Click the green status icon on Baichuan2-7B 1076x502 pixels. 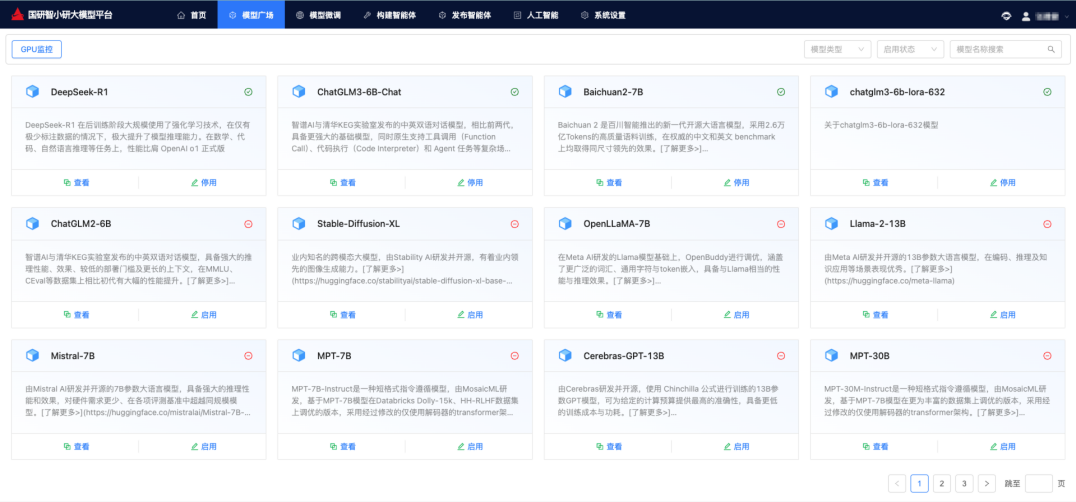pos(781,92)
